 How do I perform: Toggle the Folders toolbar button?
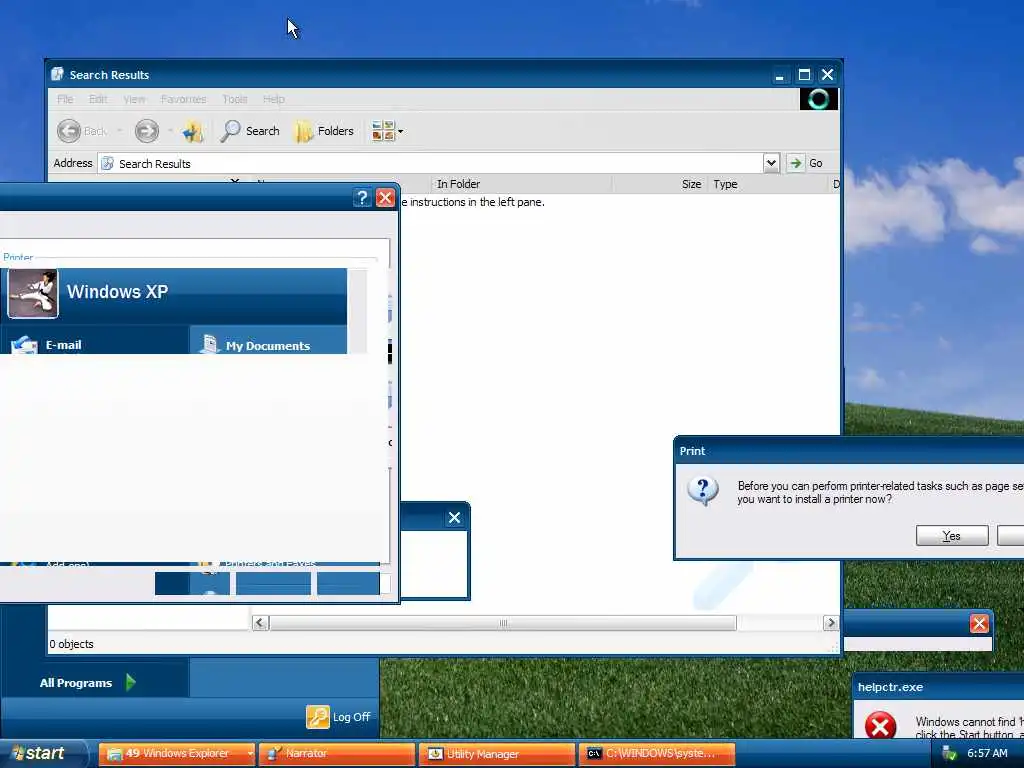325,131
